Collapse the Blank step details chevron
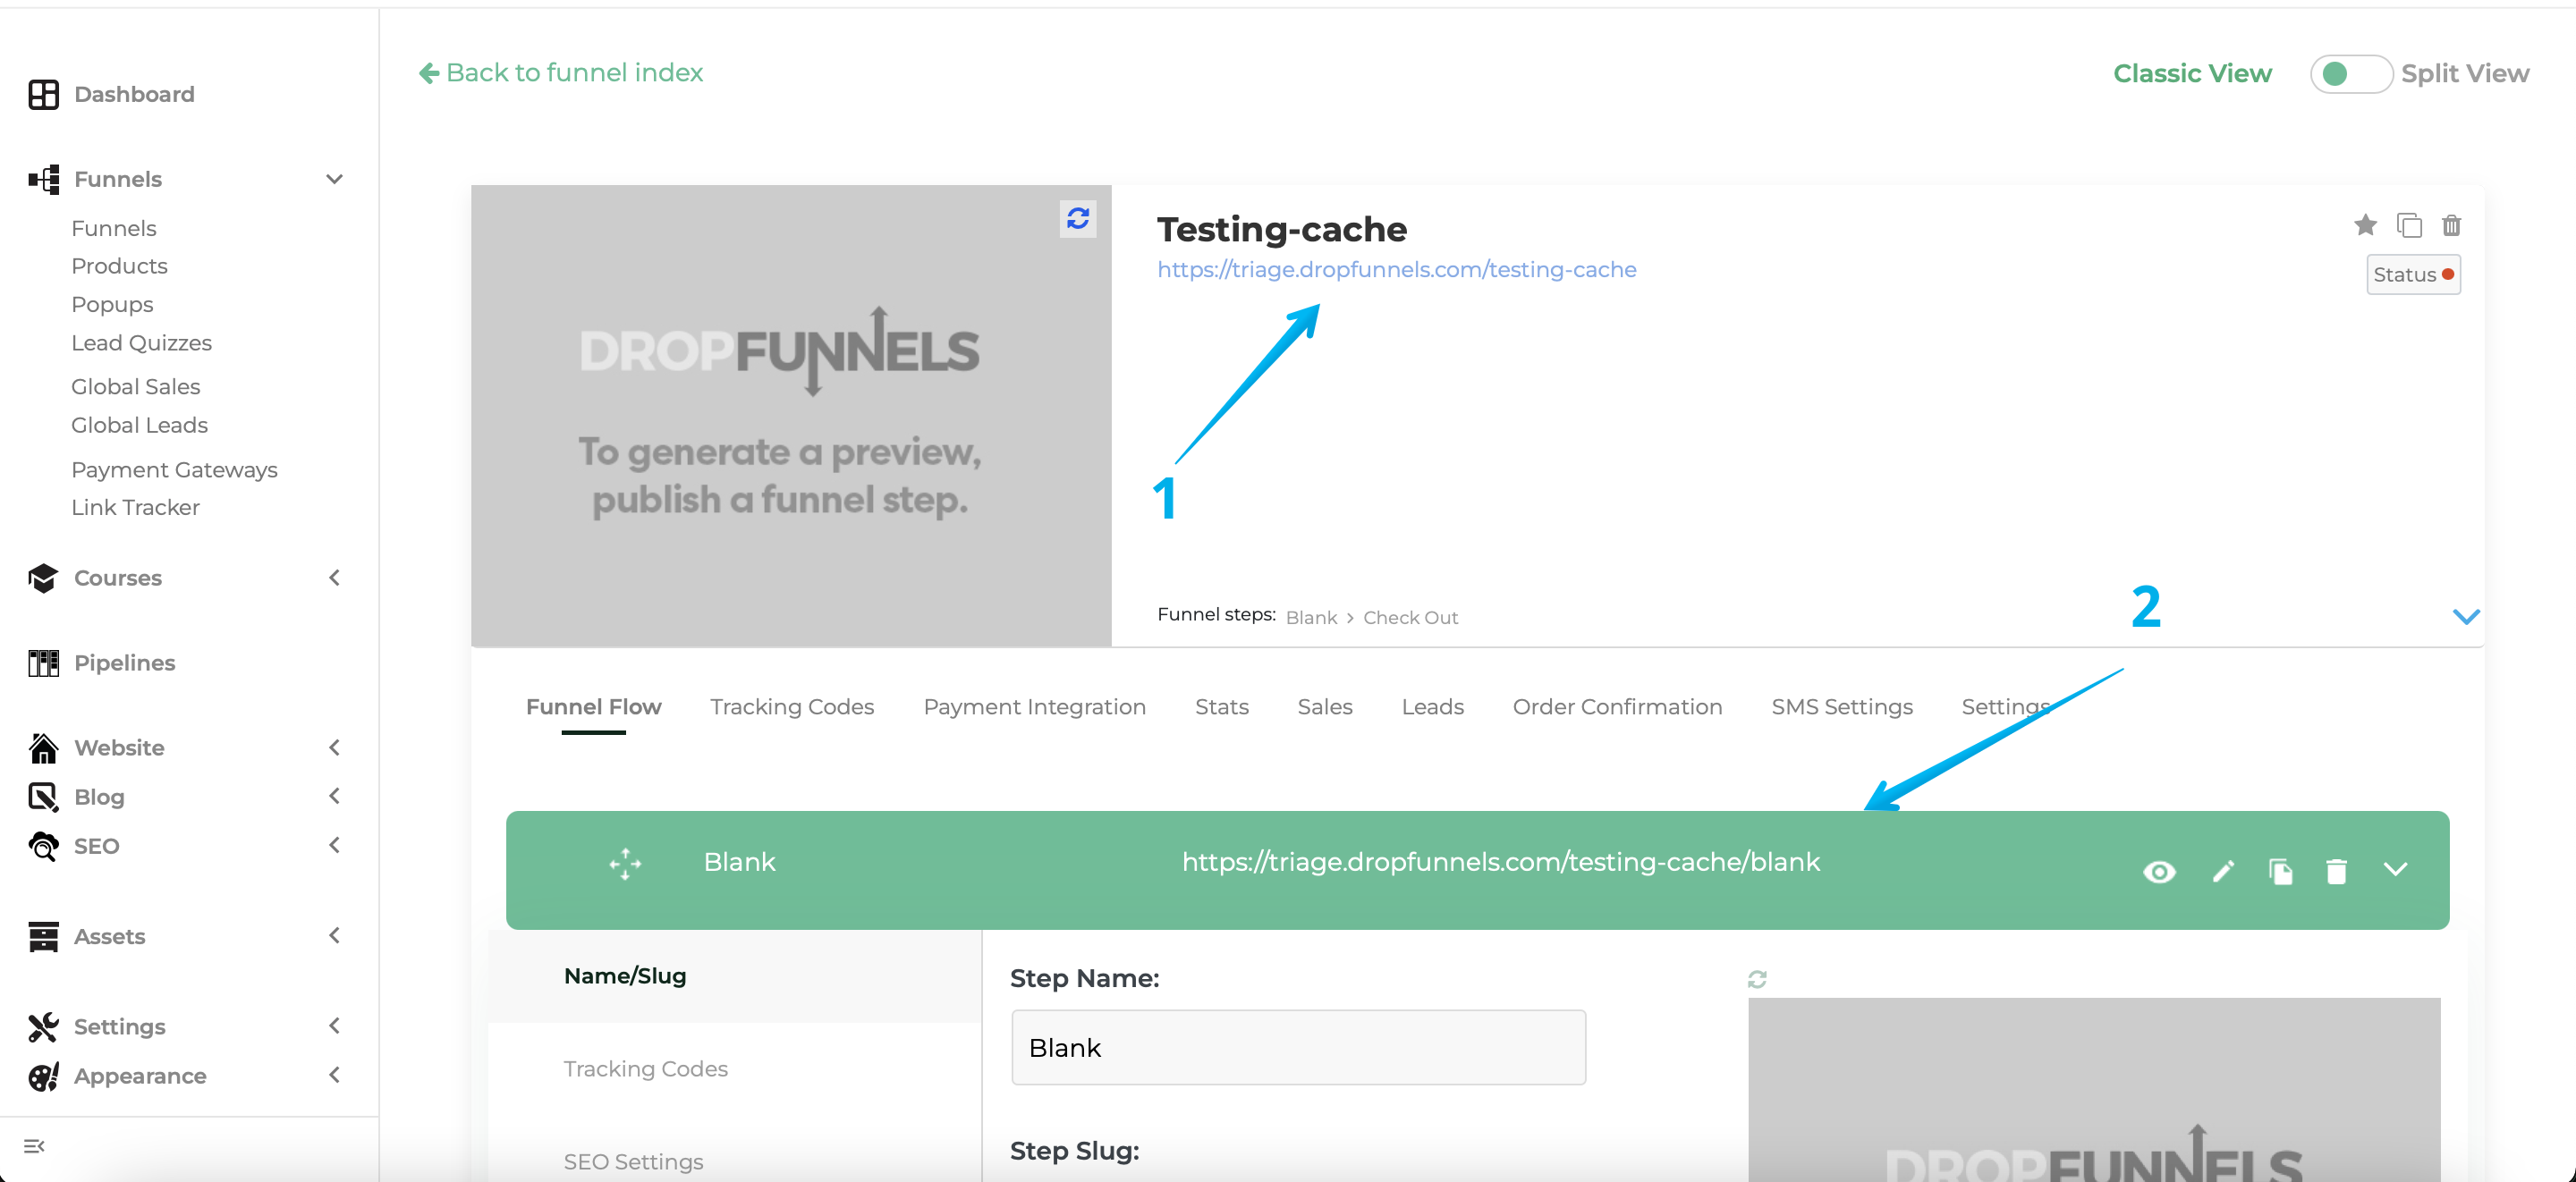Screen dimensions: 2576x1182 [x=2394, y=870]
